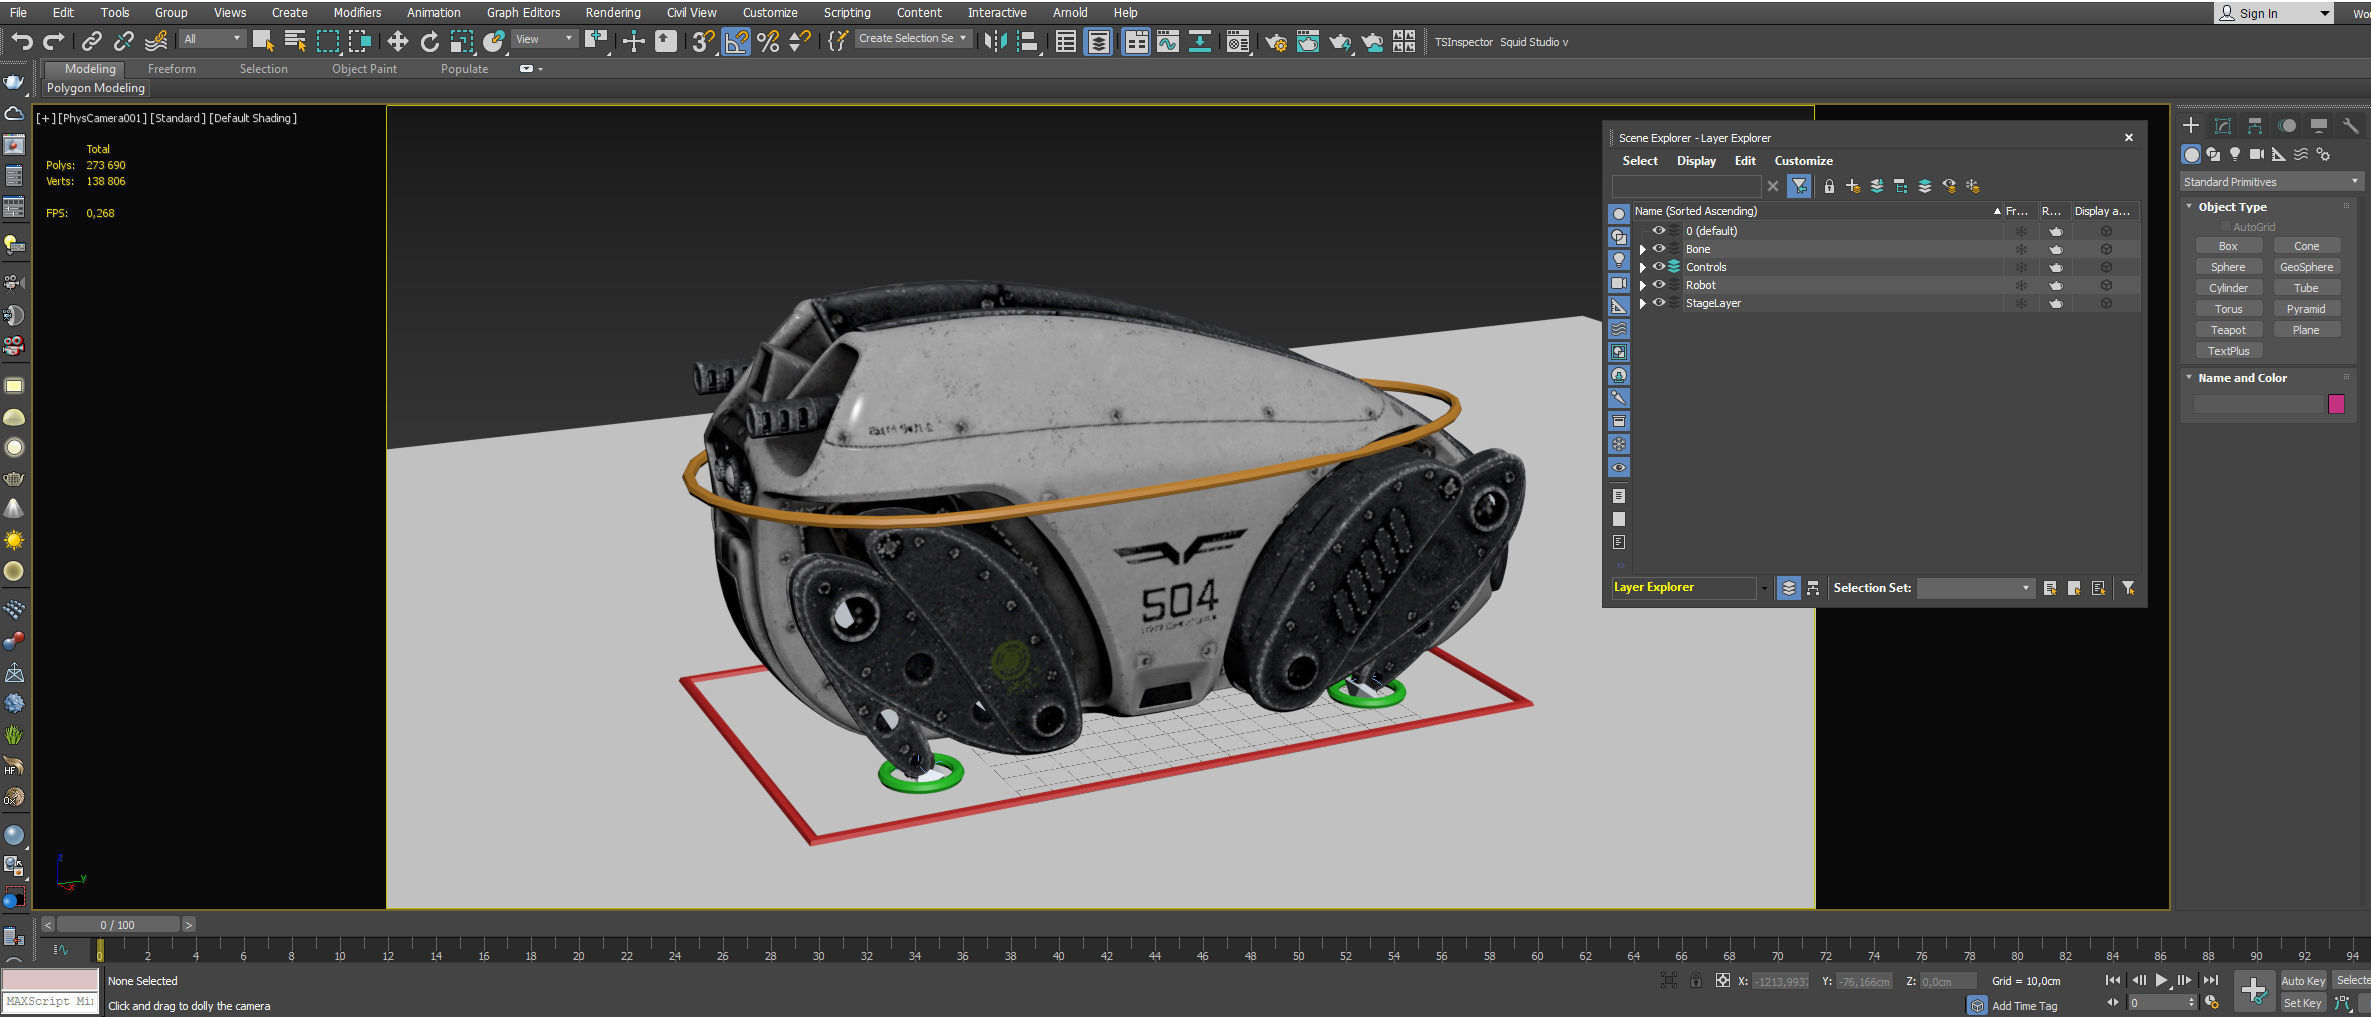The height and width of the screenshot is (1017, 2371).
Task: Click the Redo arrow icon
Action: (54, 41)
